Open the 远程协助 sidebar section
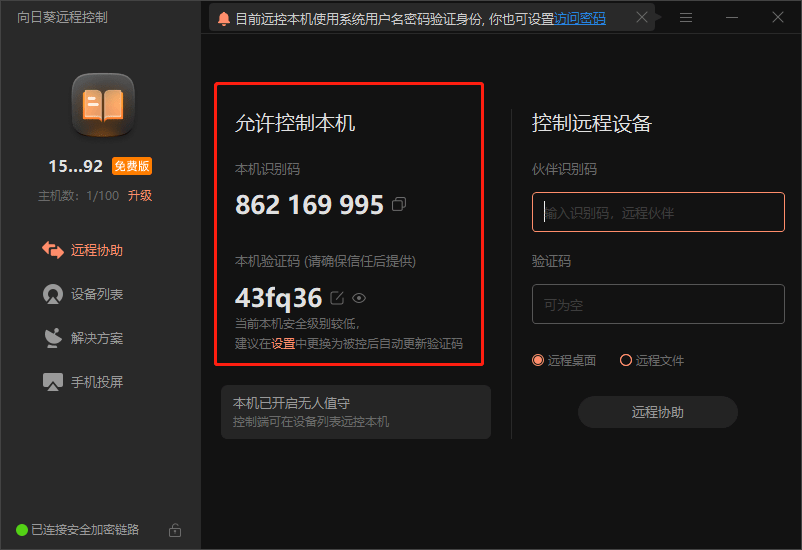Screen dimensions: 802x550 pos(96,250)
